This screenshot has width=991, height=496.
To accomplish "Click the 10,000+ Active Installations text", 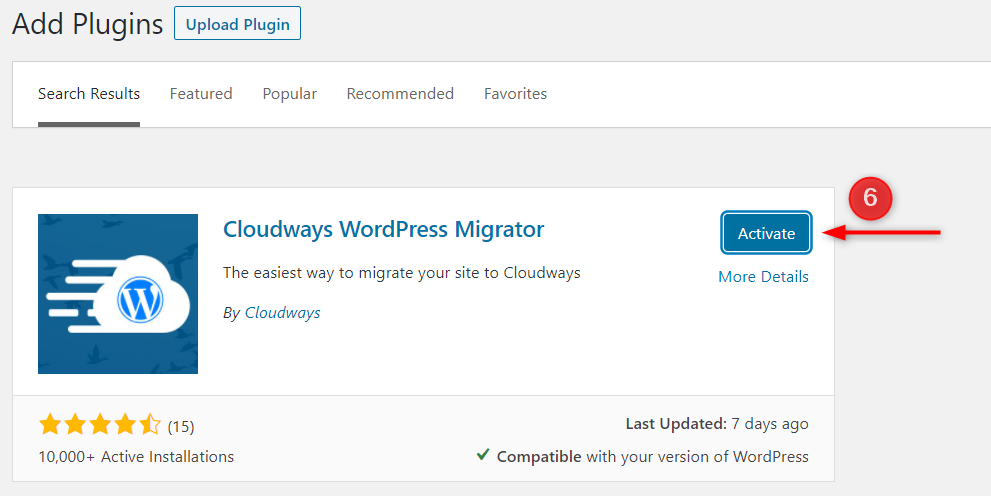I will [136, 457].
